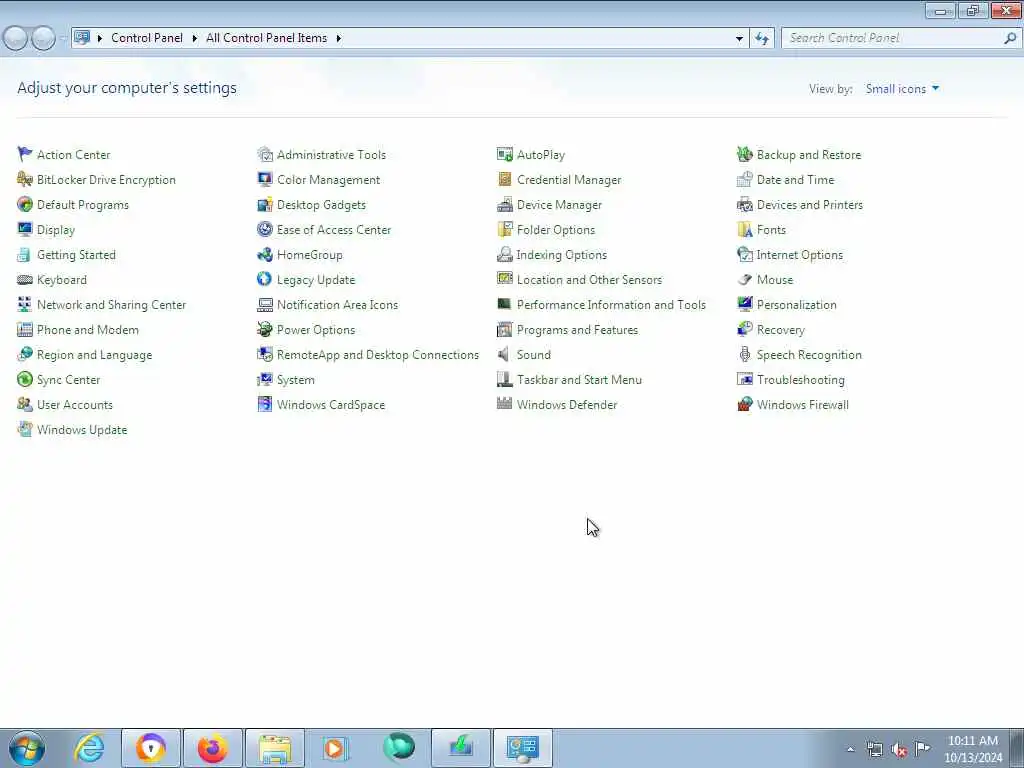Open User Accounts icon

[x=25, y=404]
